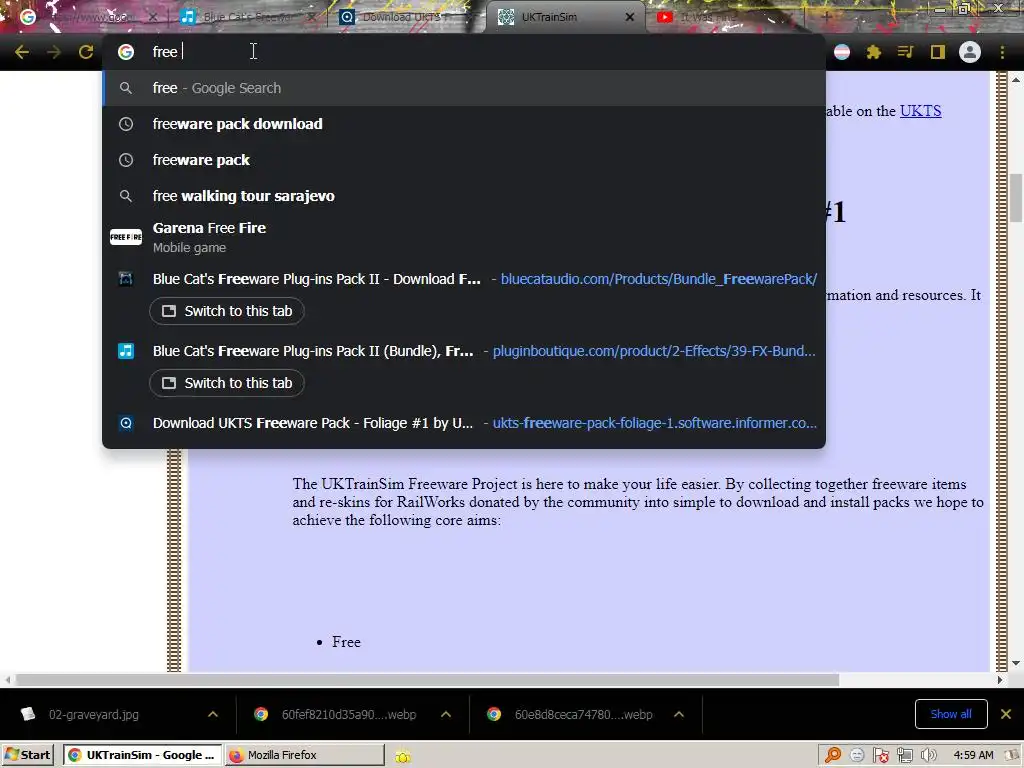Switch to Mozilla Firefox in the taskbar
The height and width of the screenshot is (768, 1024).
305,755
